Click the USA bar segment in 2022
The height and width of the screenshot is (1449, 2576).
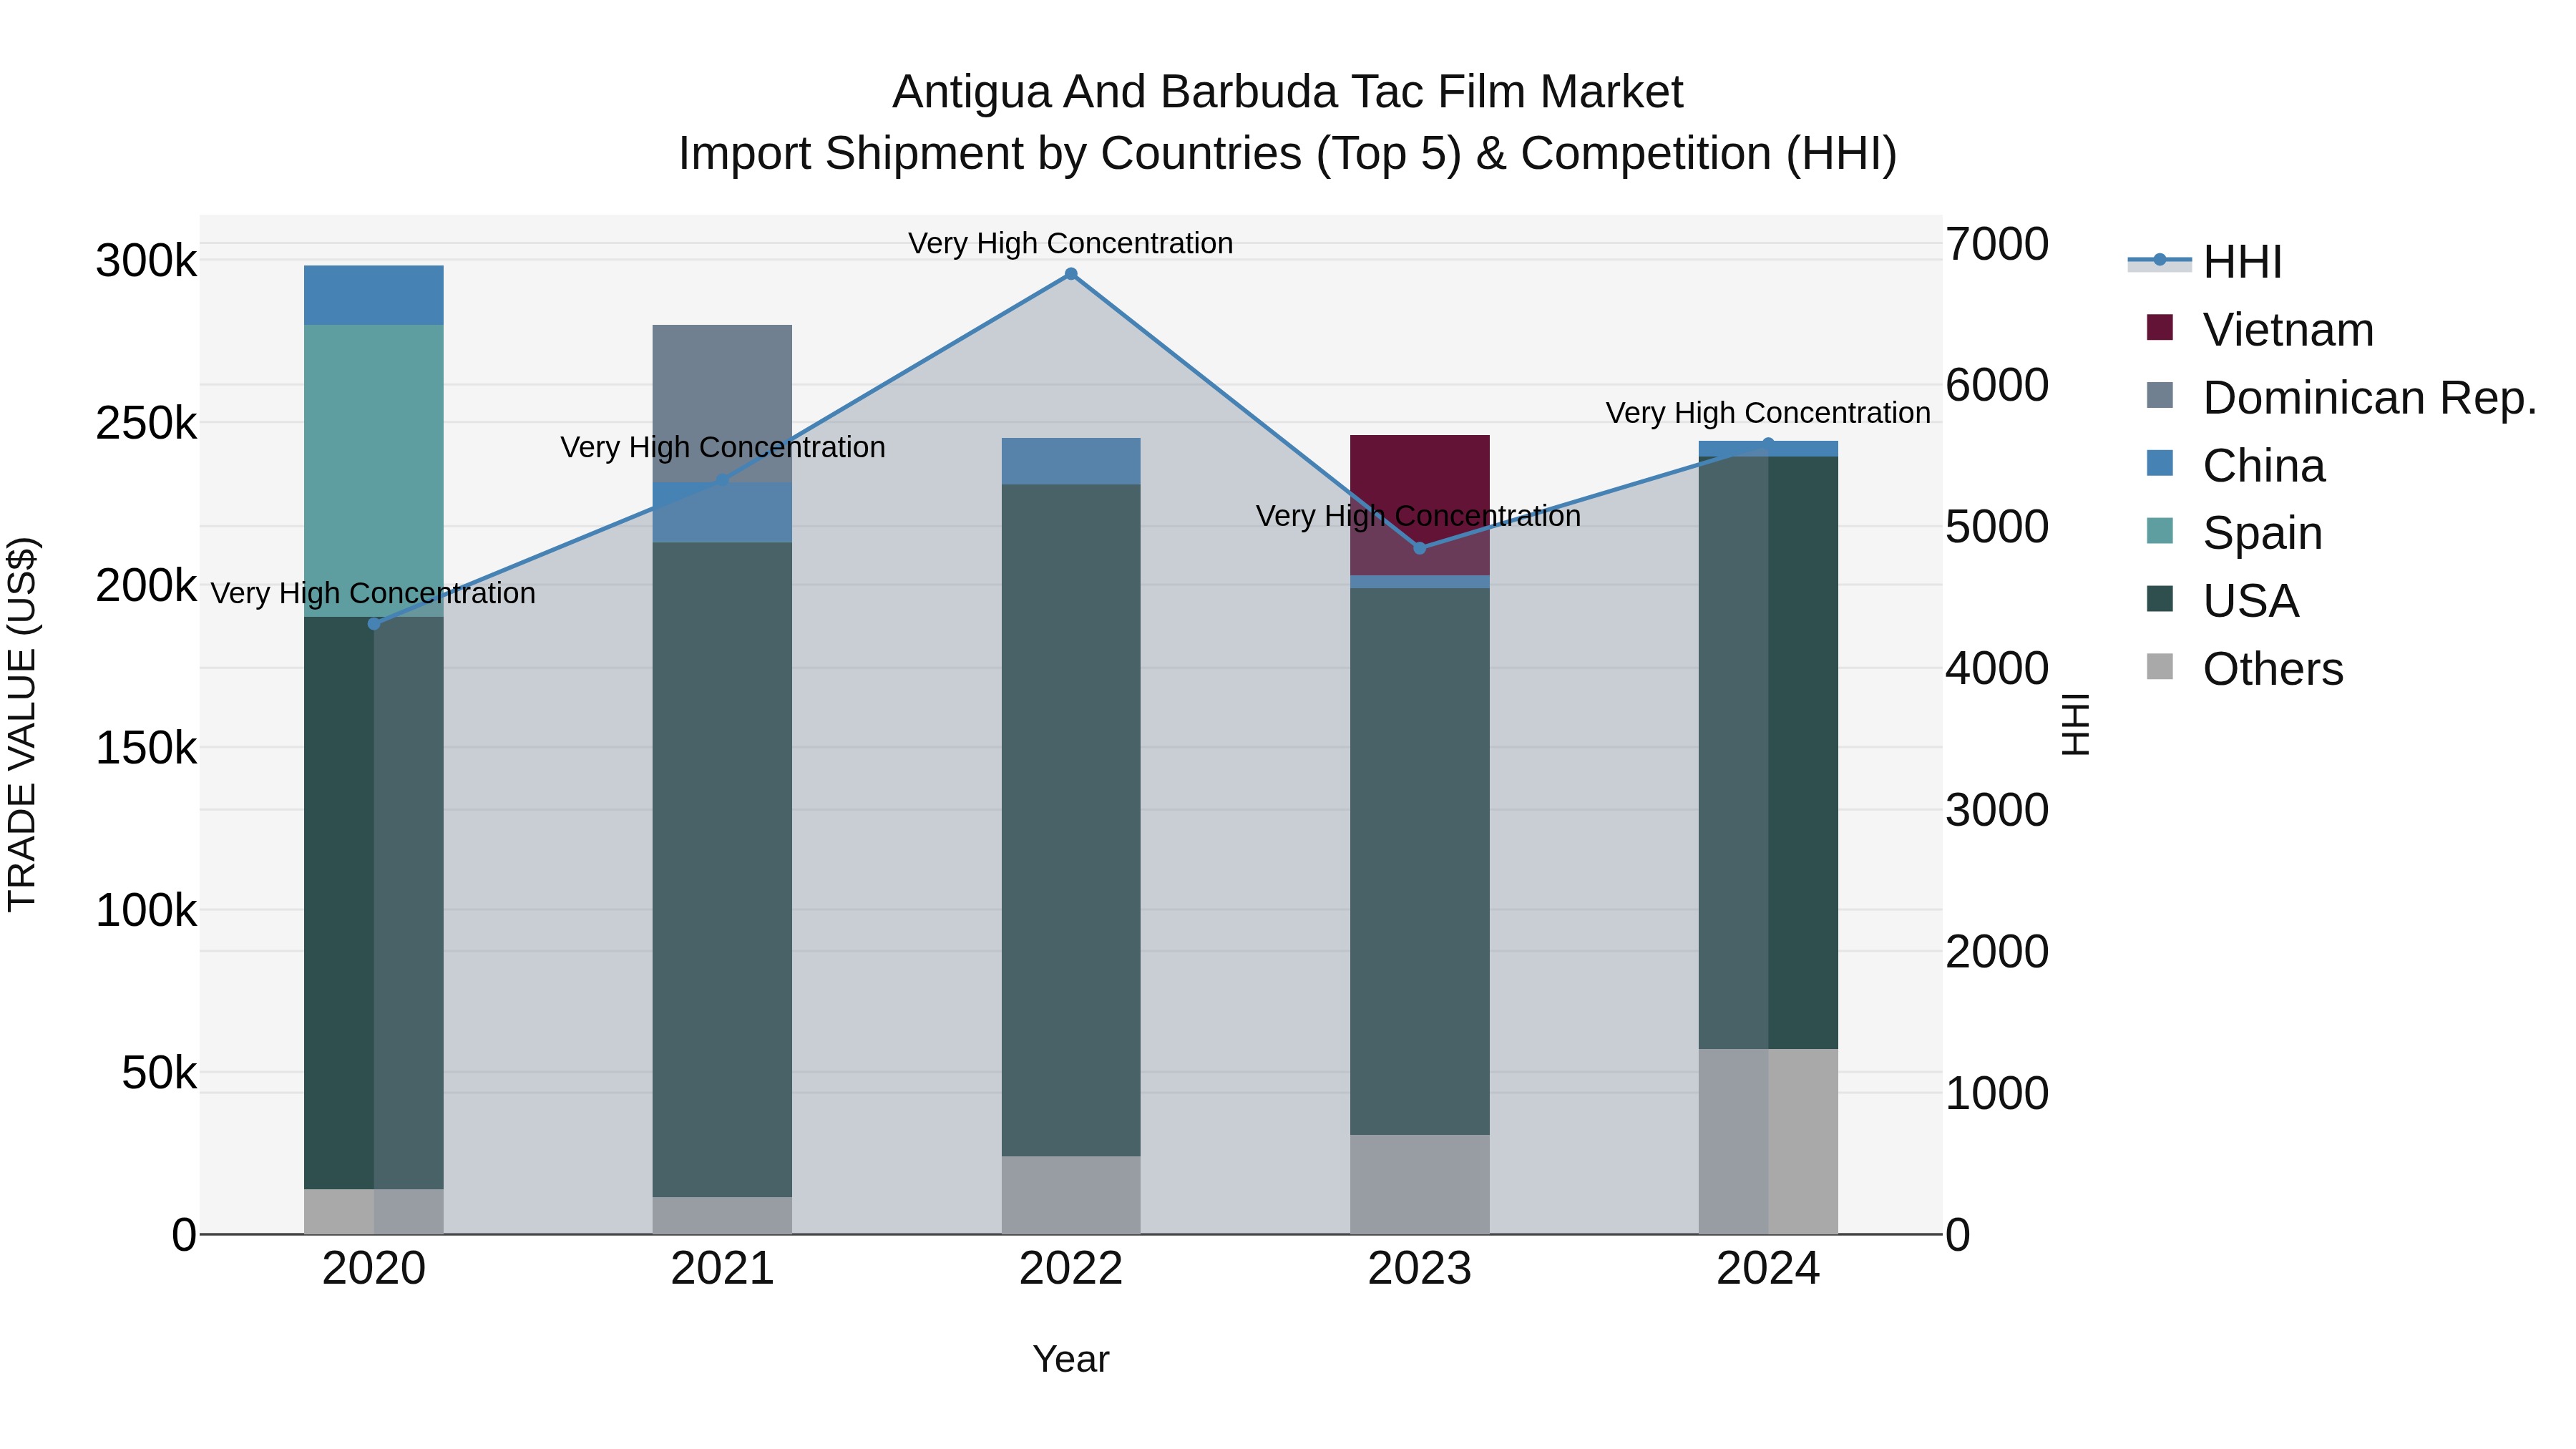(x=1071, y=820)
